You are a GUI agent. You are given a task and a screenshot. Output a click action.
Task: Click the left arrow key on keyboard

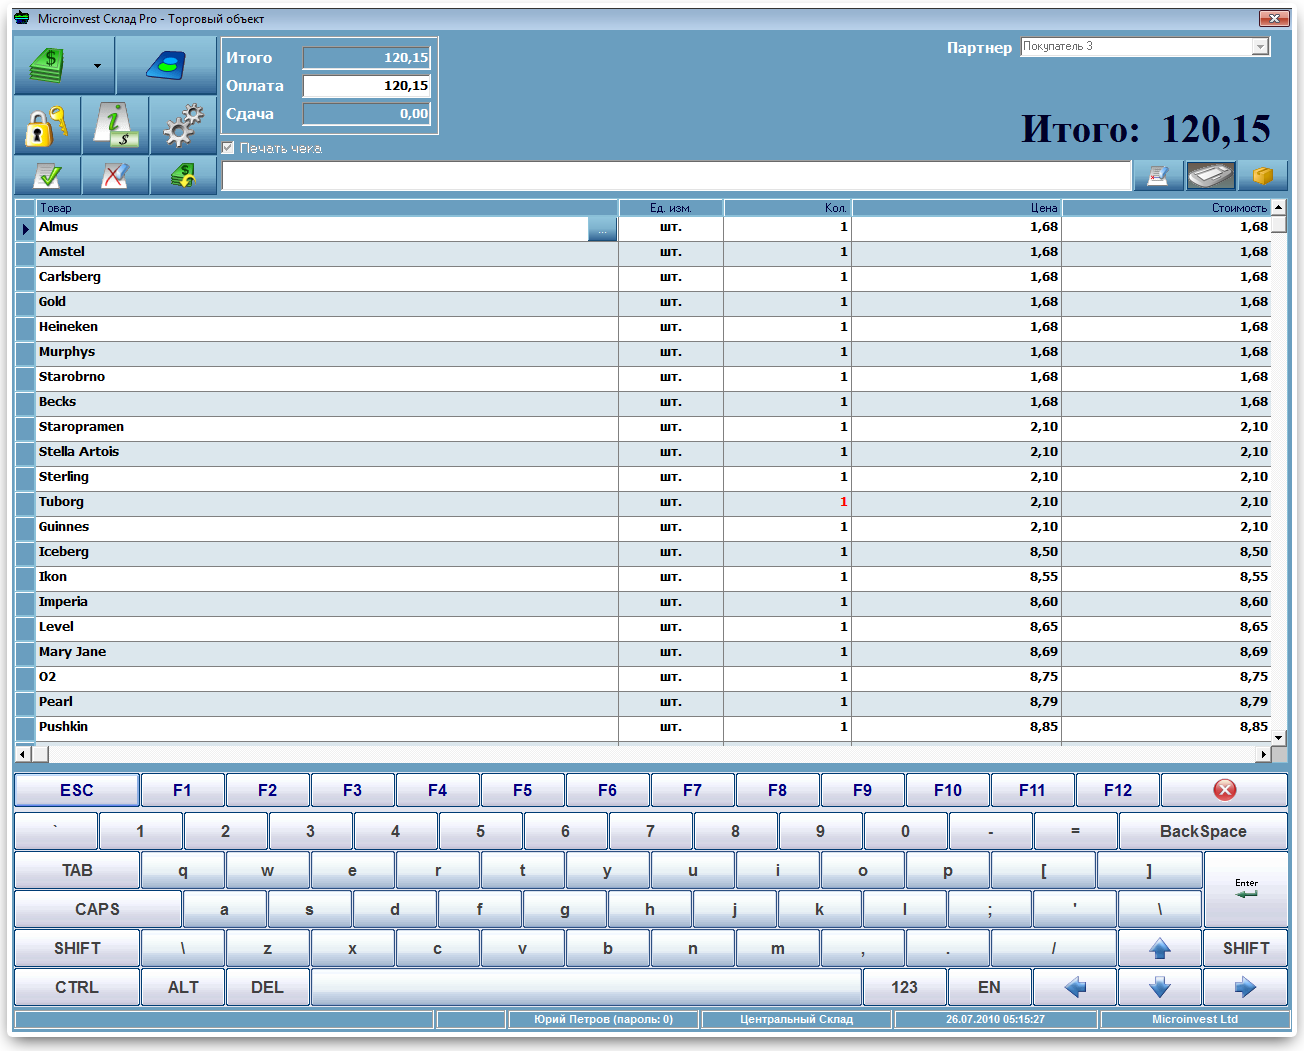click(x=1075, y=987)
